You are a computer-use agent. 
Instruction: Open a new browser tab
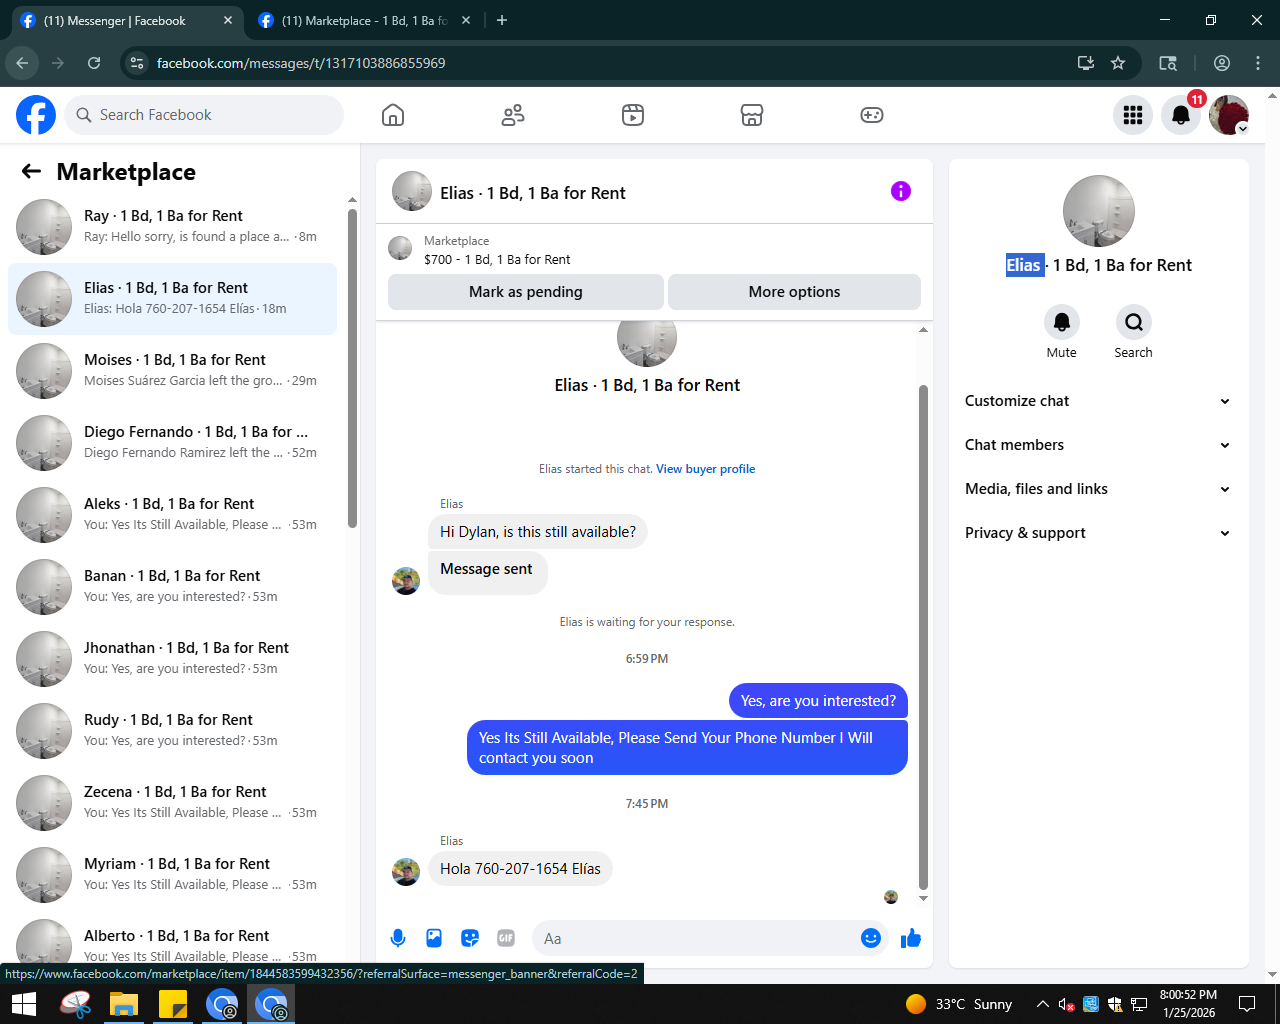[x=502, y=20]
